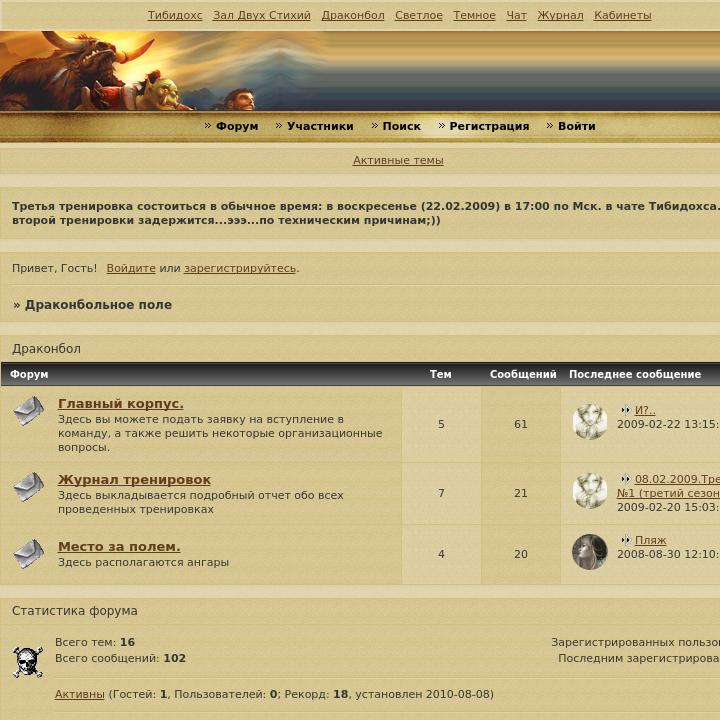
Task: Open the Журнал тренировок forum
Action: tap(134, 479)
